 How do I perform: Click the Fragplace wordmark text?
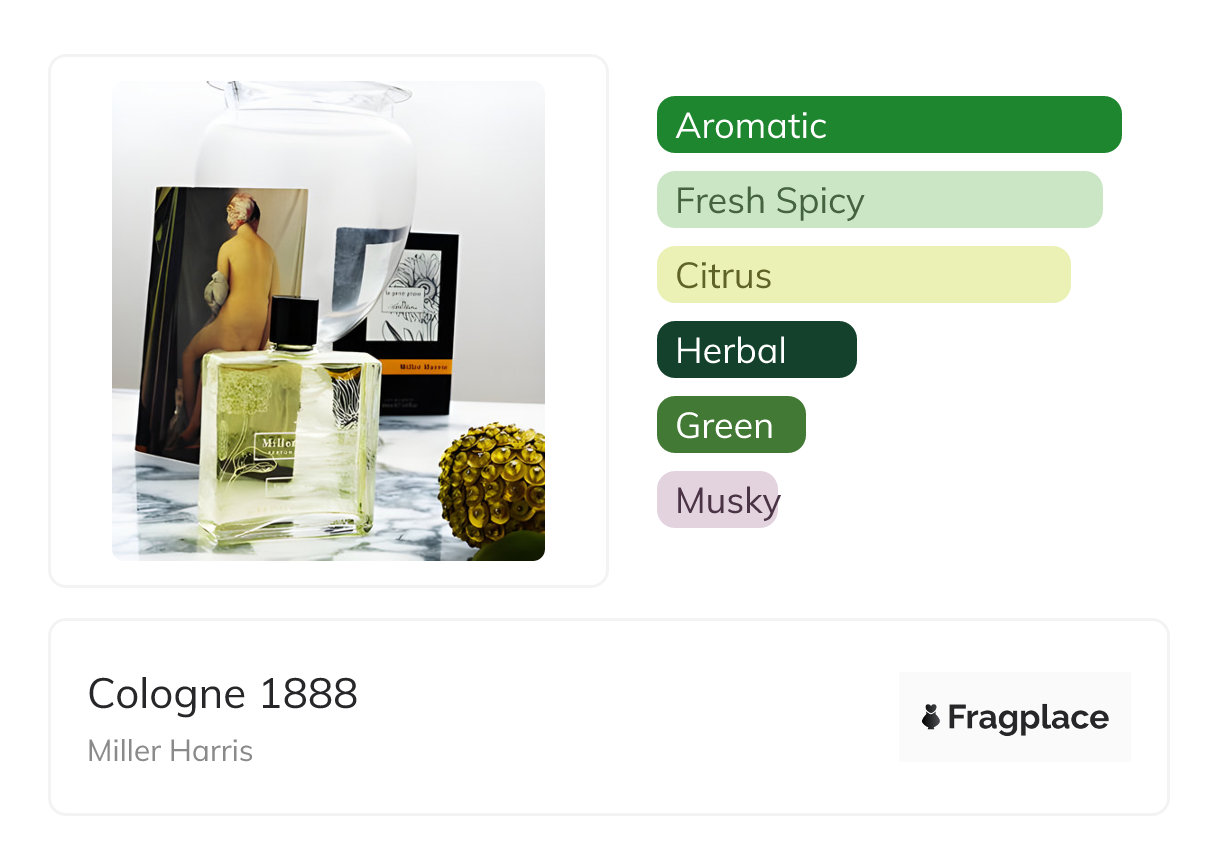(1028, 718)
